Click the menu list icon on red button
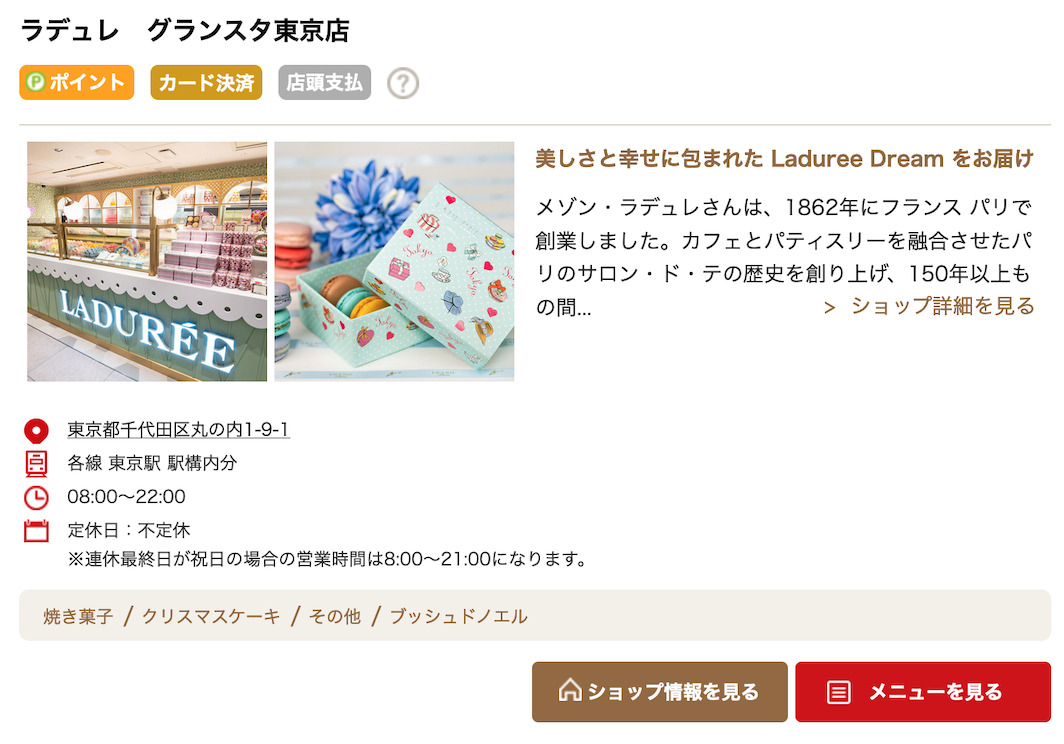 click(839, 692)
